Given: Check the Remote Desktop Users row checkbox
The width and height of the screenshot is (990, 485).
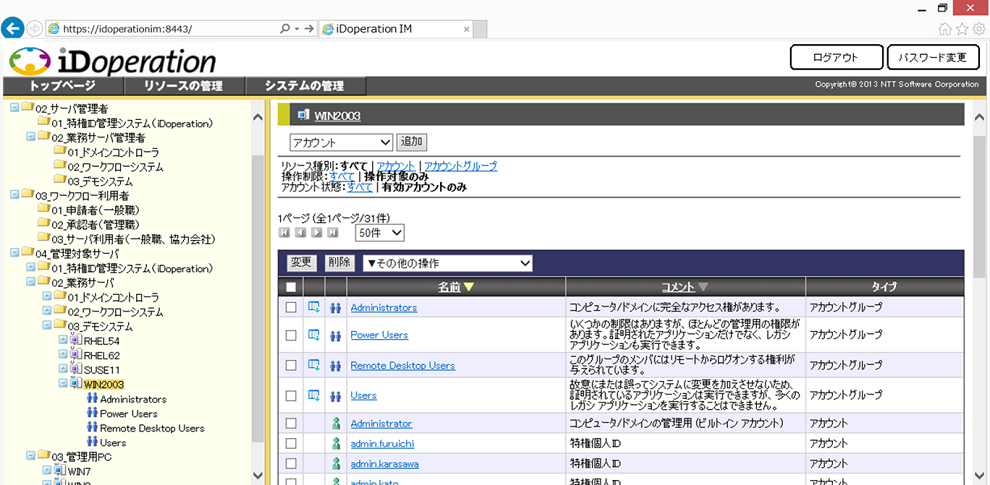Looking at the screenshot, I should [x=290, y=365].
